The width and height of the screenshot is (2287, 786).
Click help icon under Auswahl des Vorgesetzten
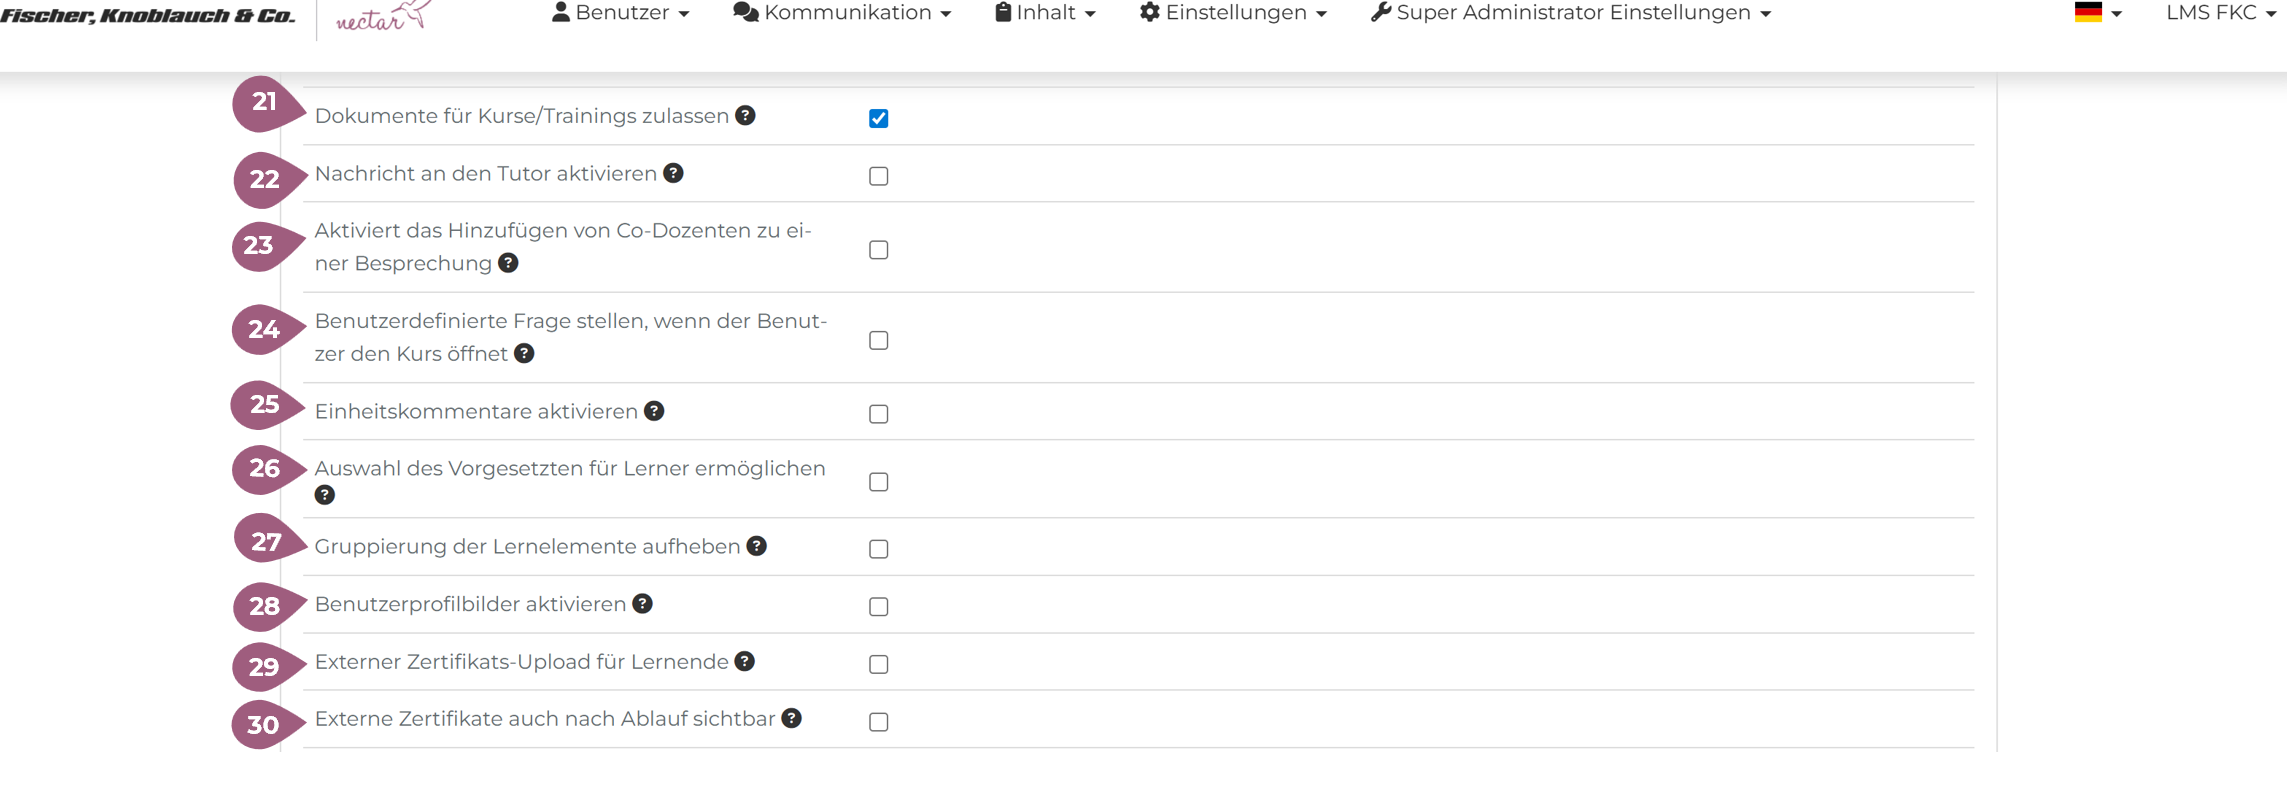pos(325,495)
